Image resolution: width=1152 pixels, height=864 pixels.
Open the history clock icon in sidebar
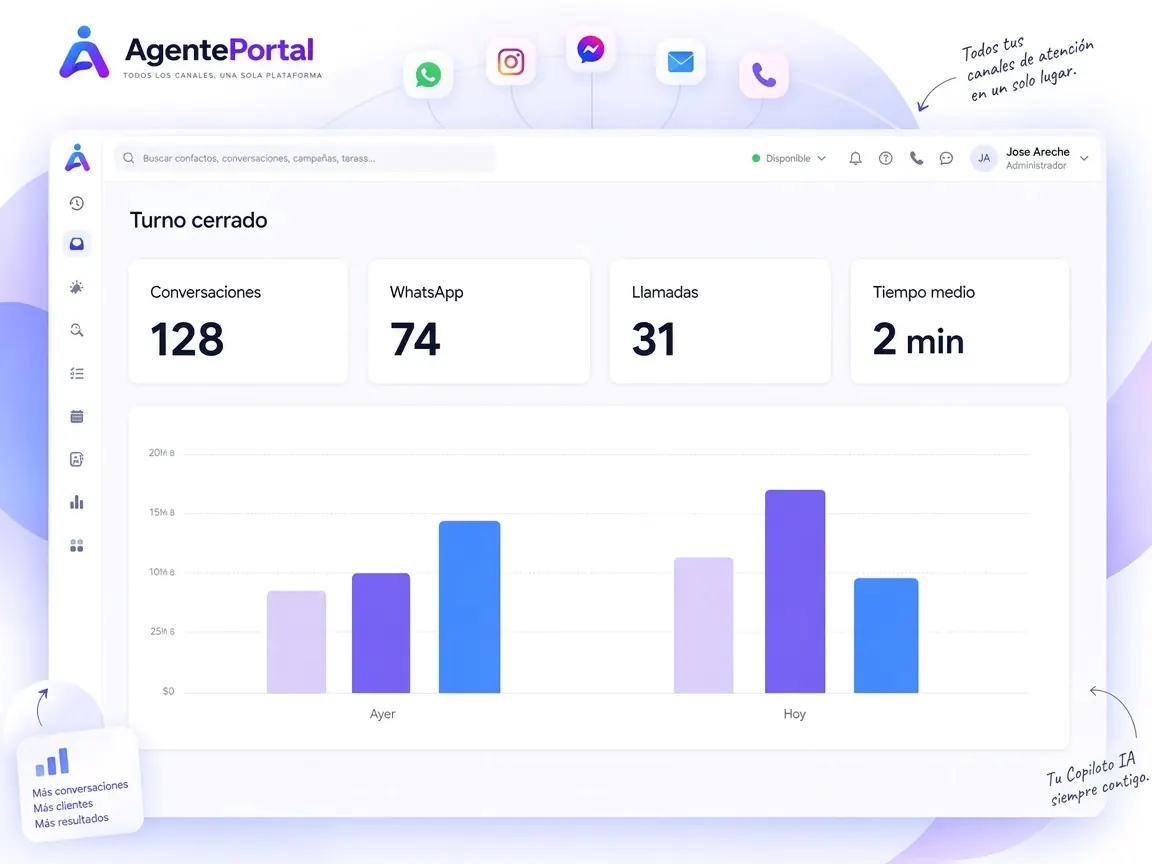[76, 204]
